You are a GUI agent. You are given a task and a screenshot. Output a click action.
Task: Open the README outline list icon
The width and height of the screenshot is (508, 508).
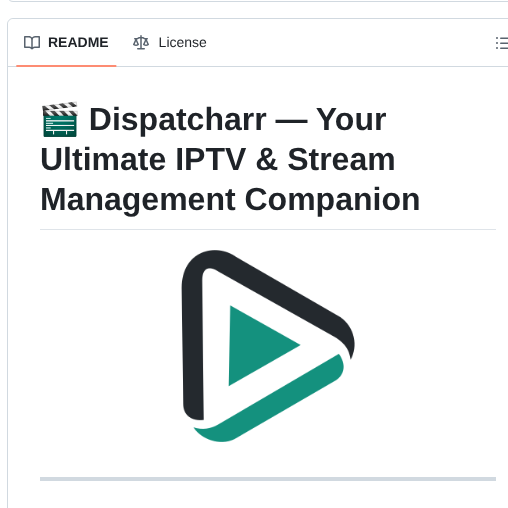pos(502,43)
